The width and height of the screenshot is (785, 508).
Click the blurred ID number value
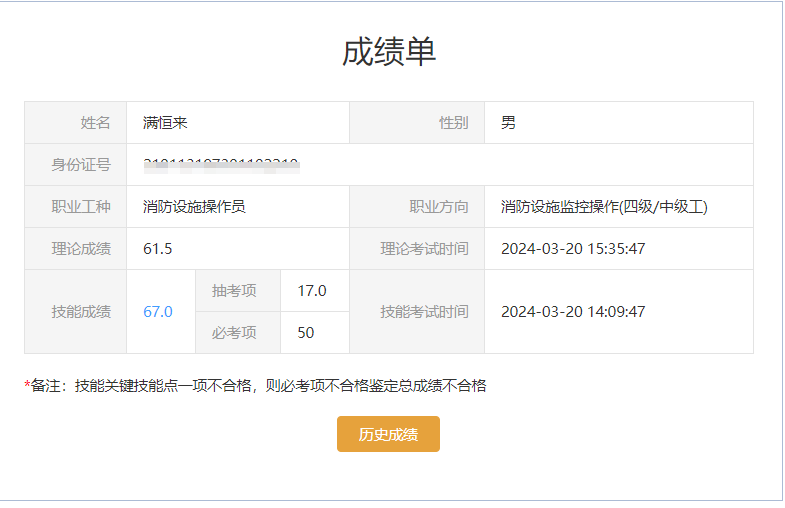222,163
